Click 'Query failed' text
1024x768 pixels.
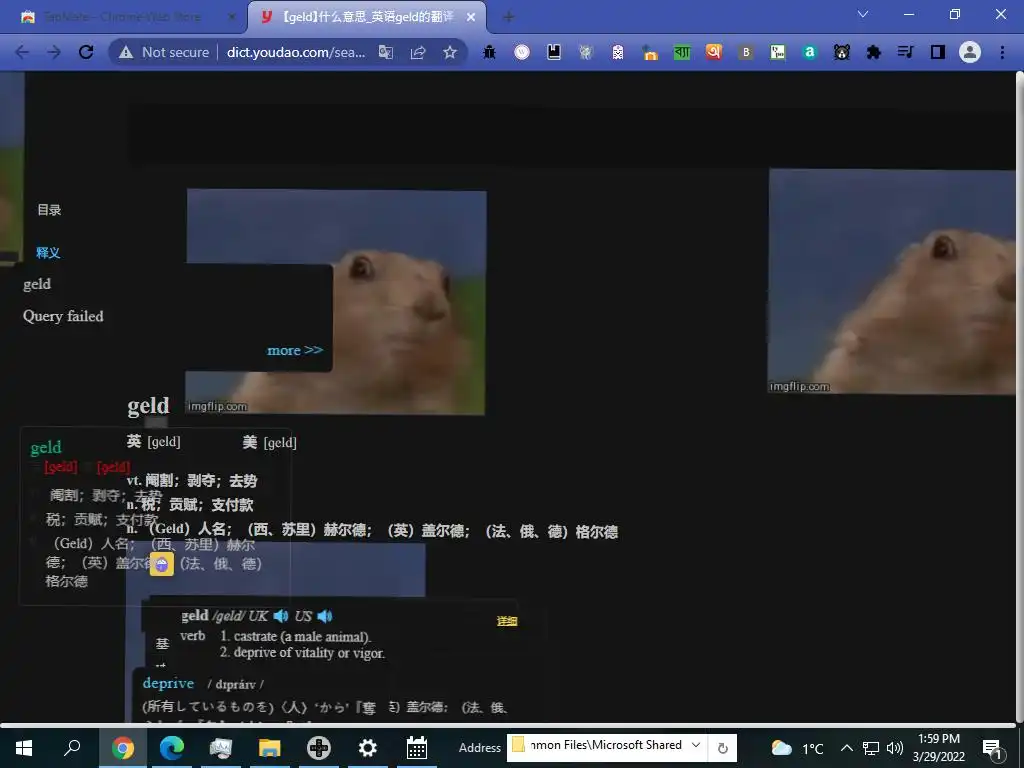63,316
